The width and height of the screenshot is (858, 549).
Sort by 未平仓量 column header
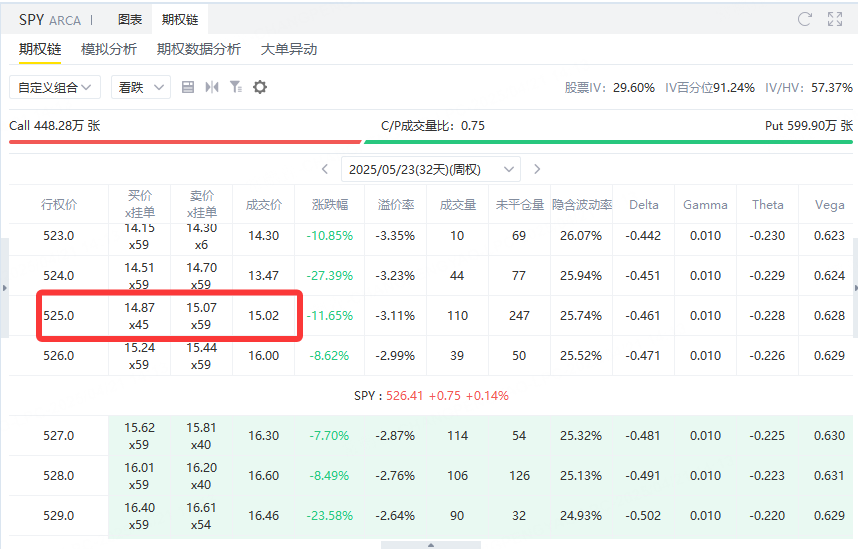(519, 205)
